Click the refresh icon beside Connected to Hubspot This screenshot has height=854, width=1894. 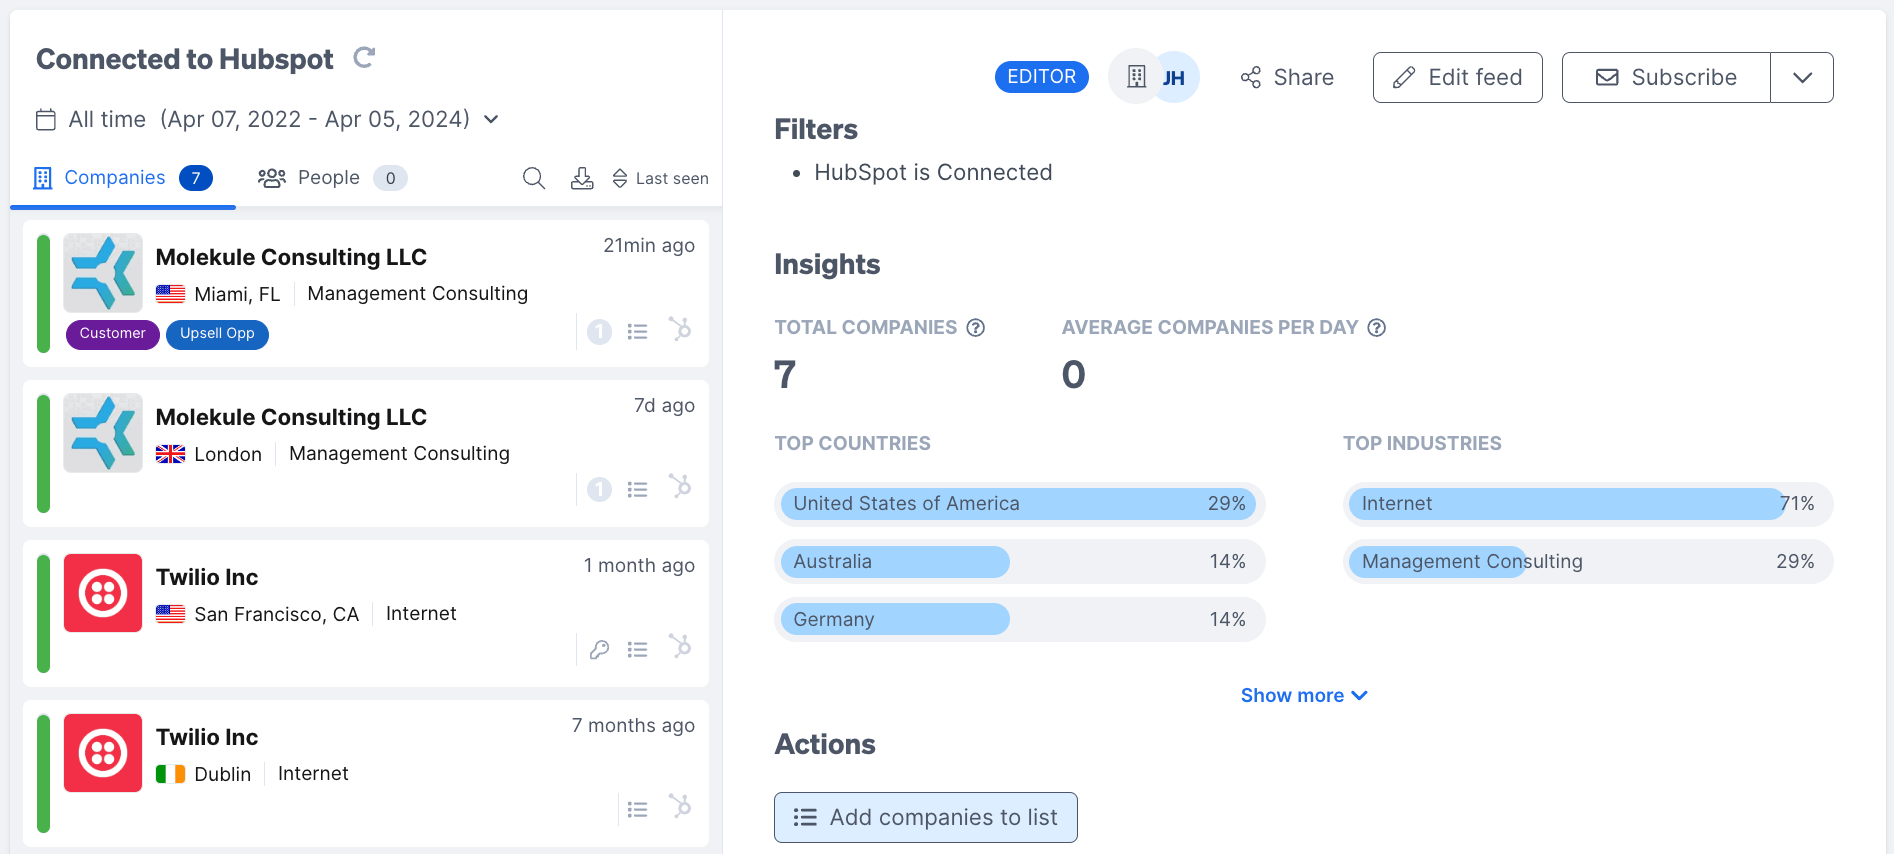pyautogui.click(x=364, y=58)
